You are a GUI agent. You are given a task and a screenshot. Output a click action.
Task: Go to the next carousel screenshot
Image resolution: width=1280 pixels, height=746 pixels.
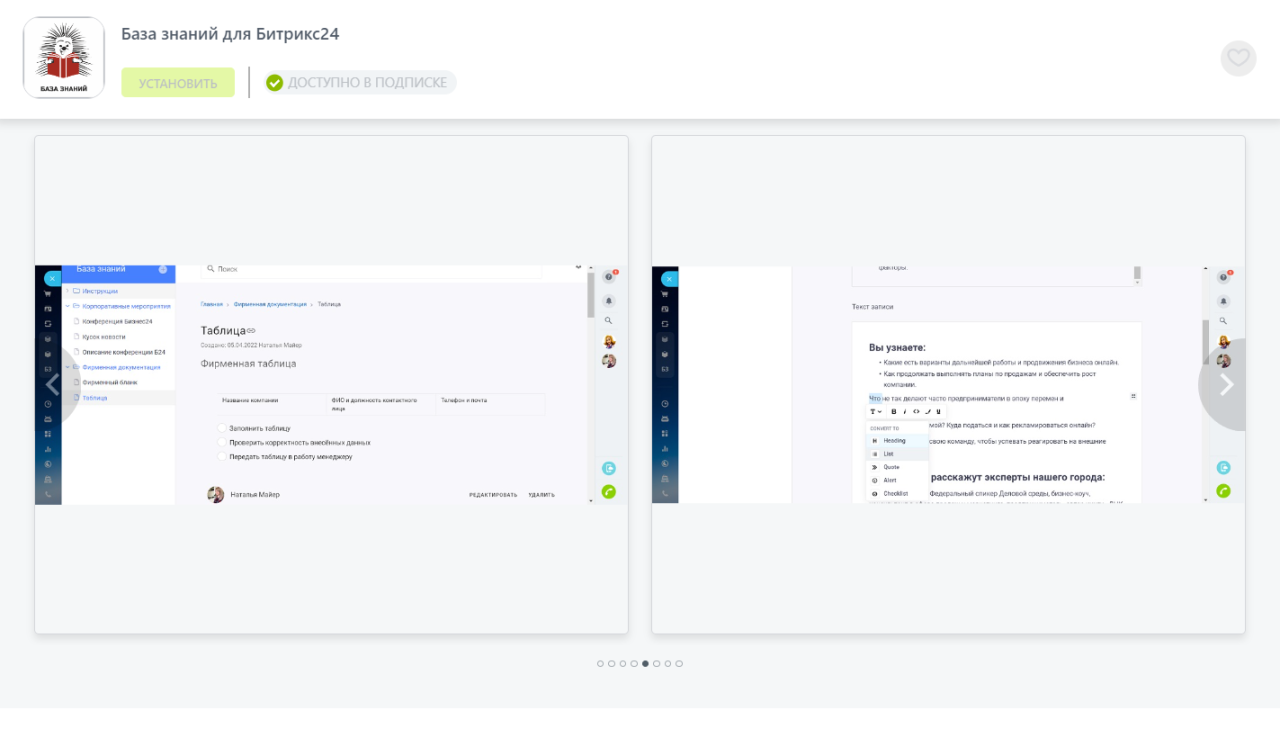[1227, 385]
